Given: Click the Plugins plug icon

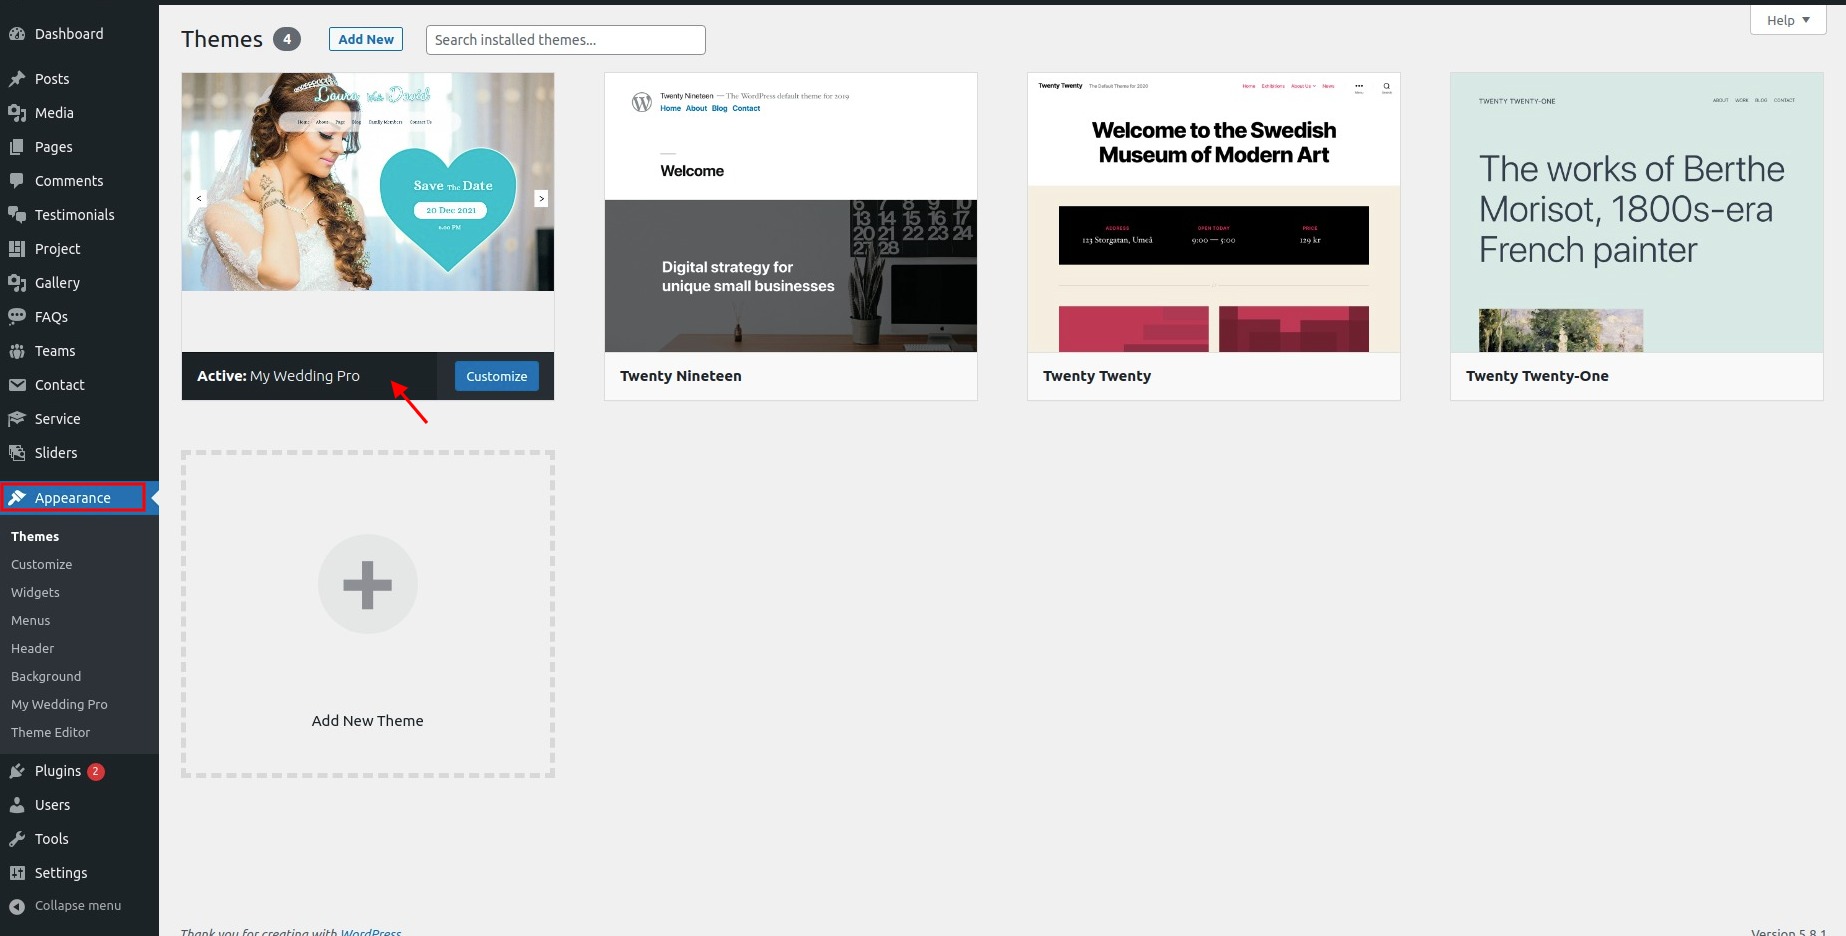Looking at the screenshot, I should 17,771.
